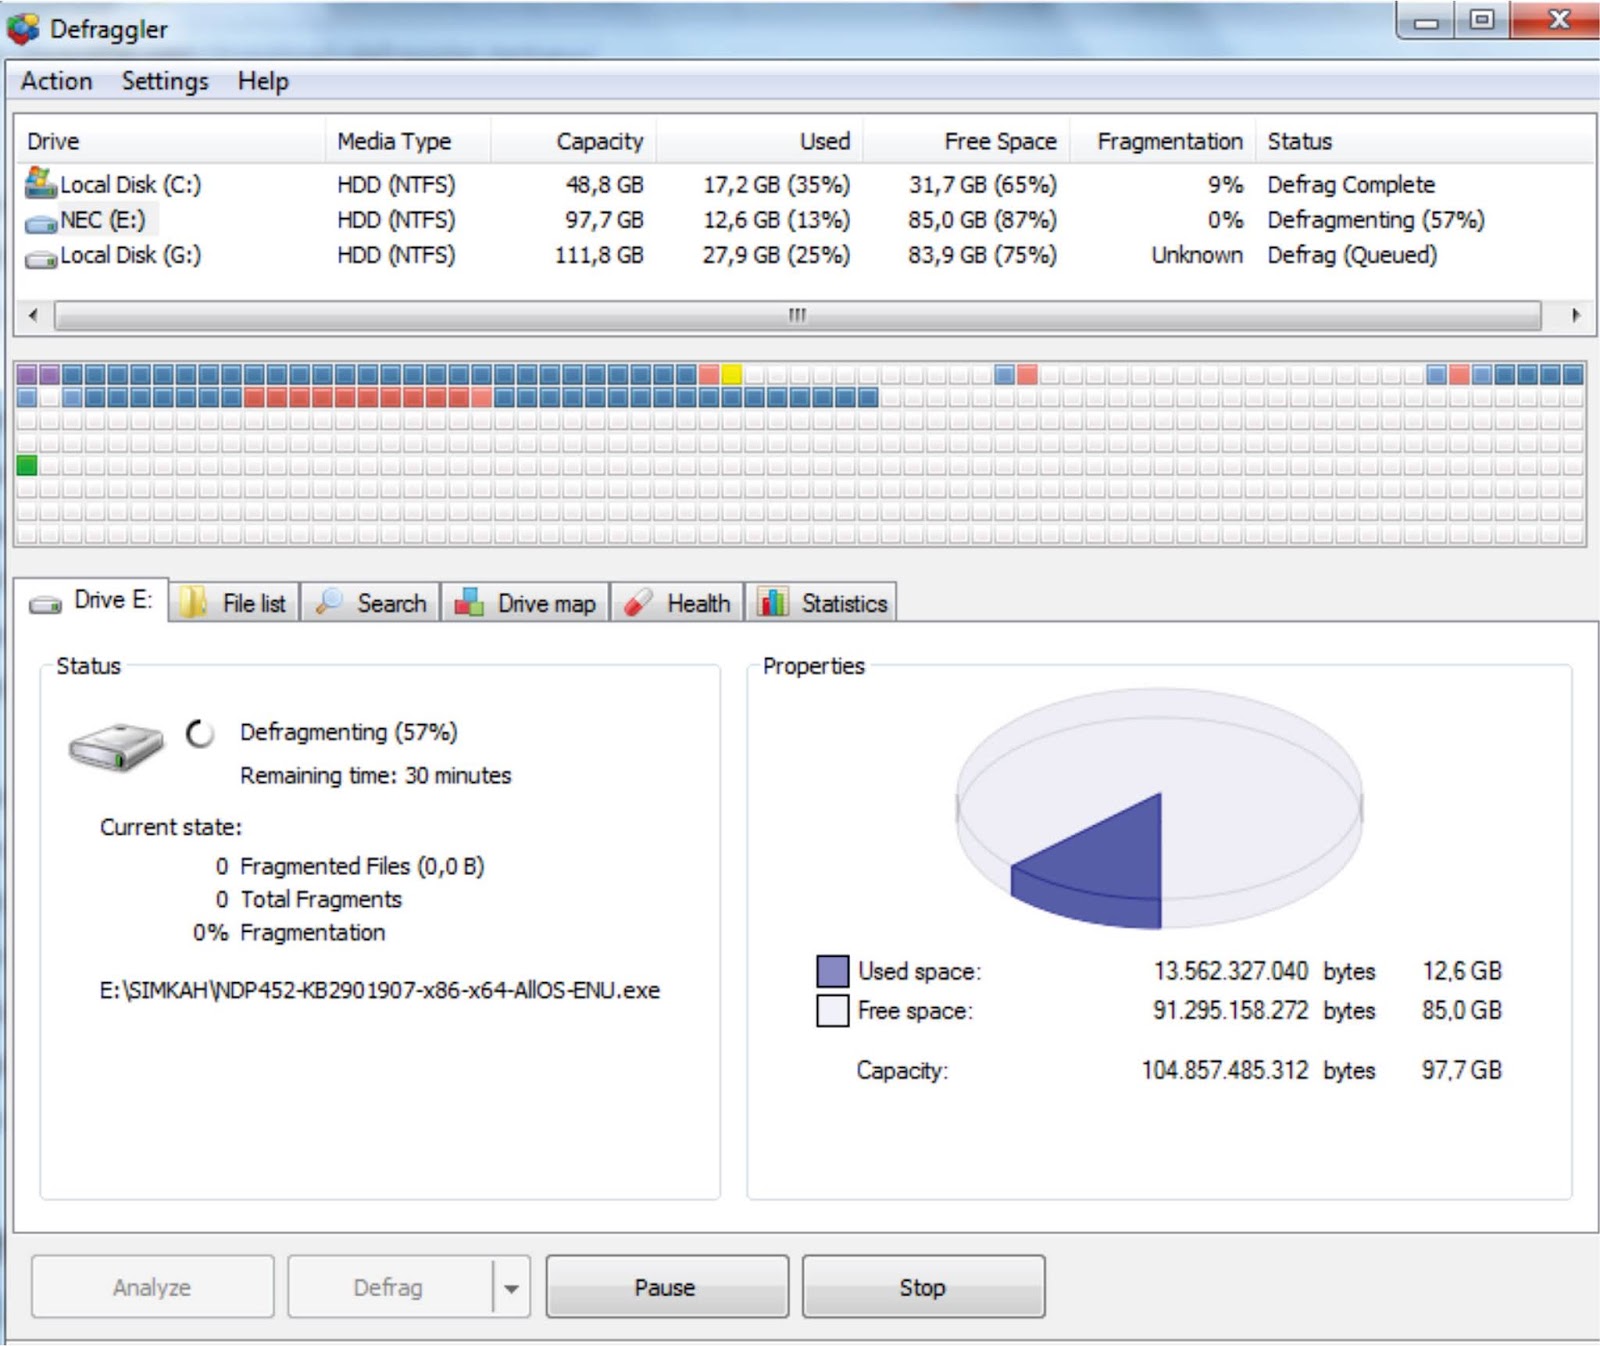
Task: Click the NEC (E:) drive icon
Action: click(41, 223)
